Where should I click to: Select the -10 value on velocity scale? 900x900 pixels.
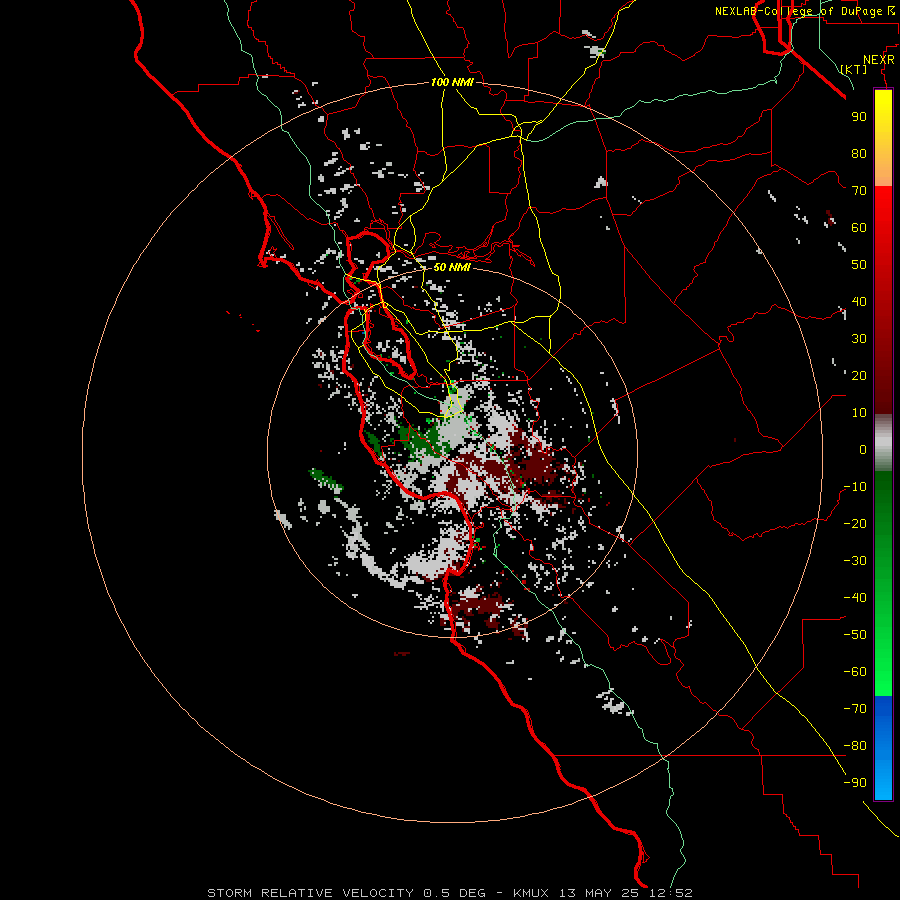coord(855,487)
